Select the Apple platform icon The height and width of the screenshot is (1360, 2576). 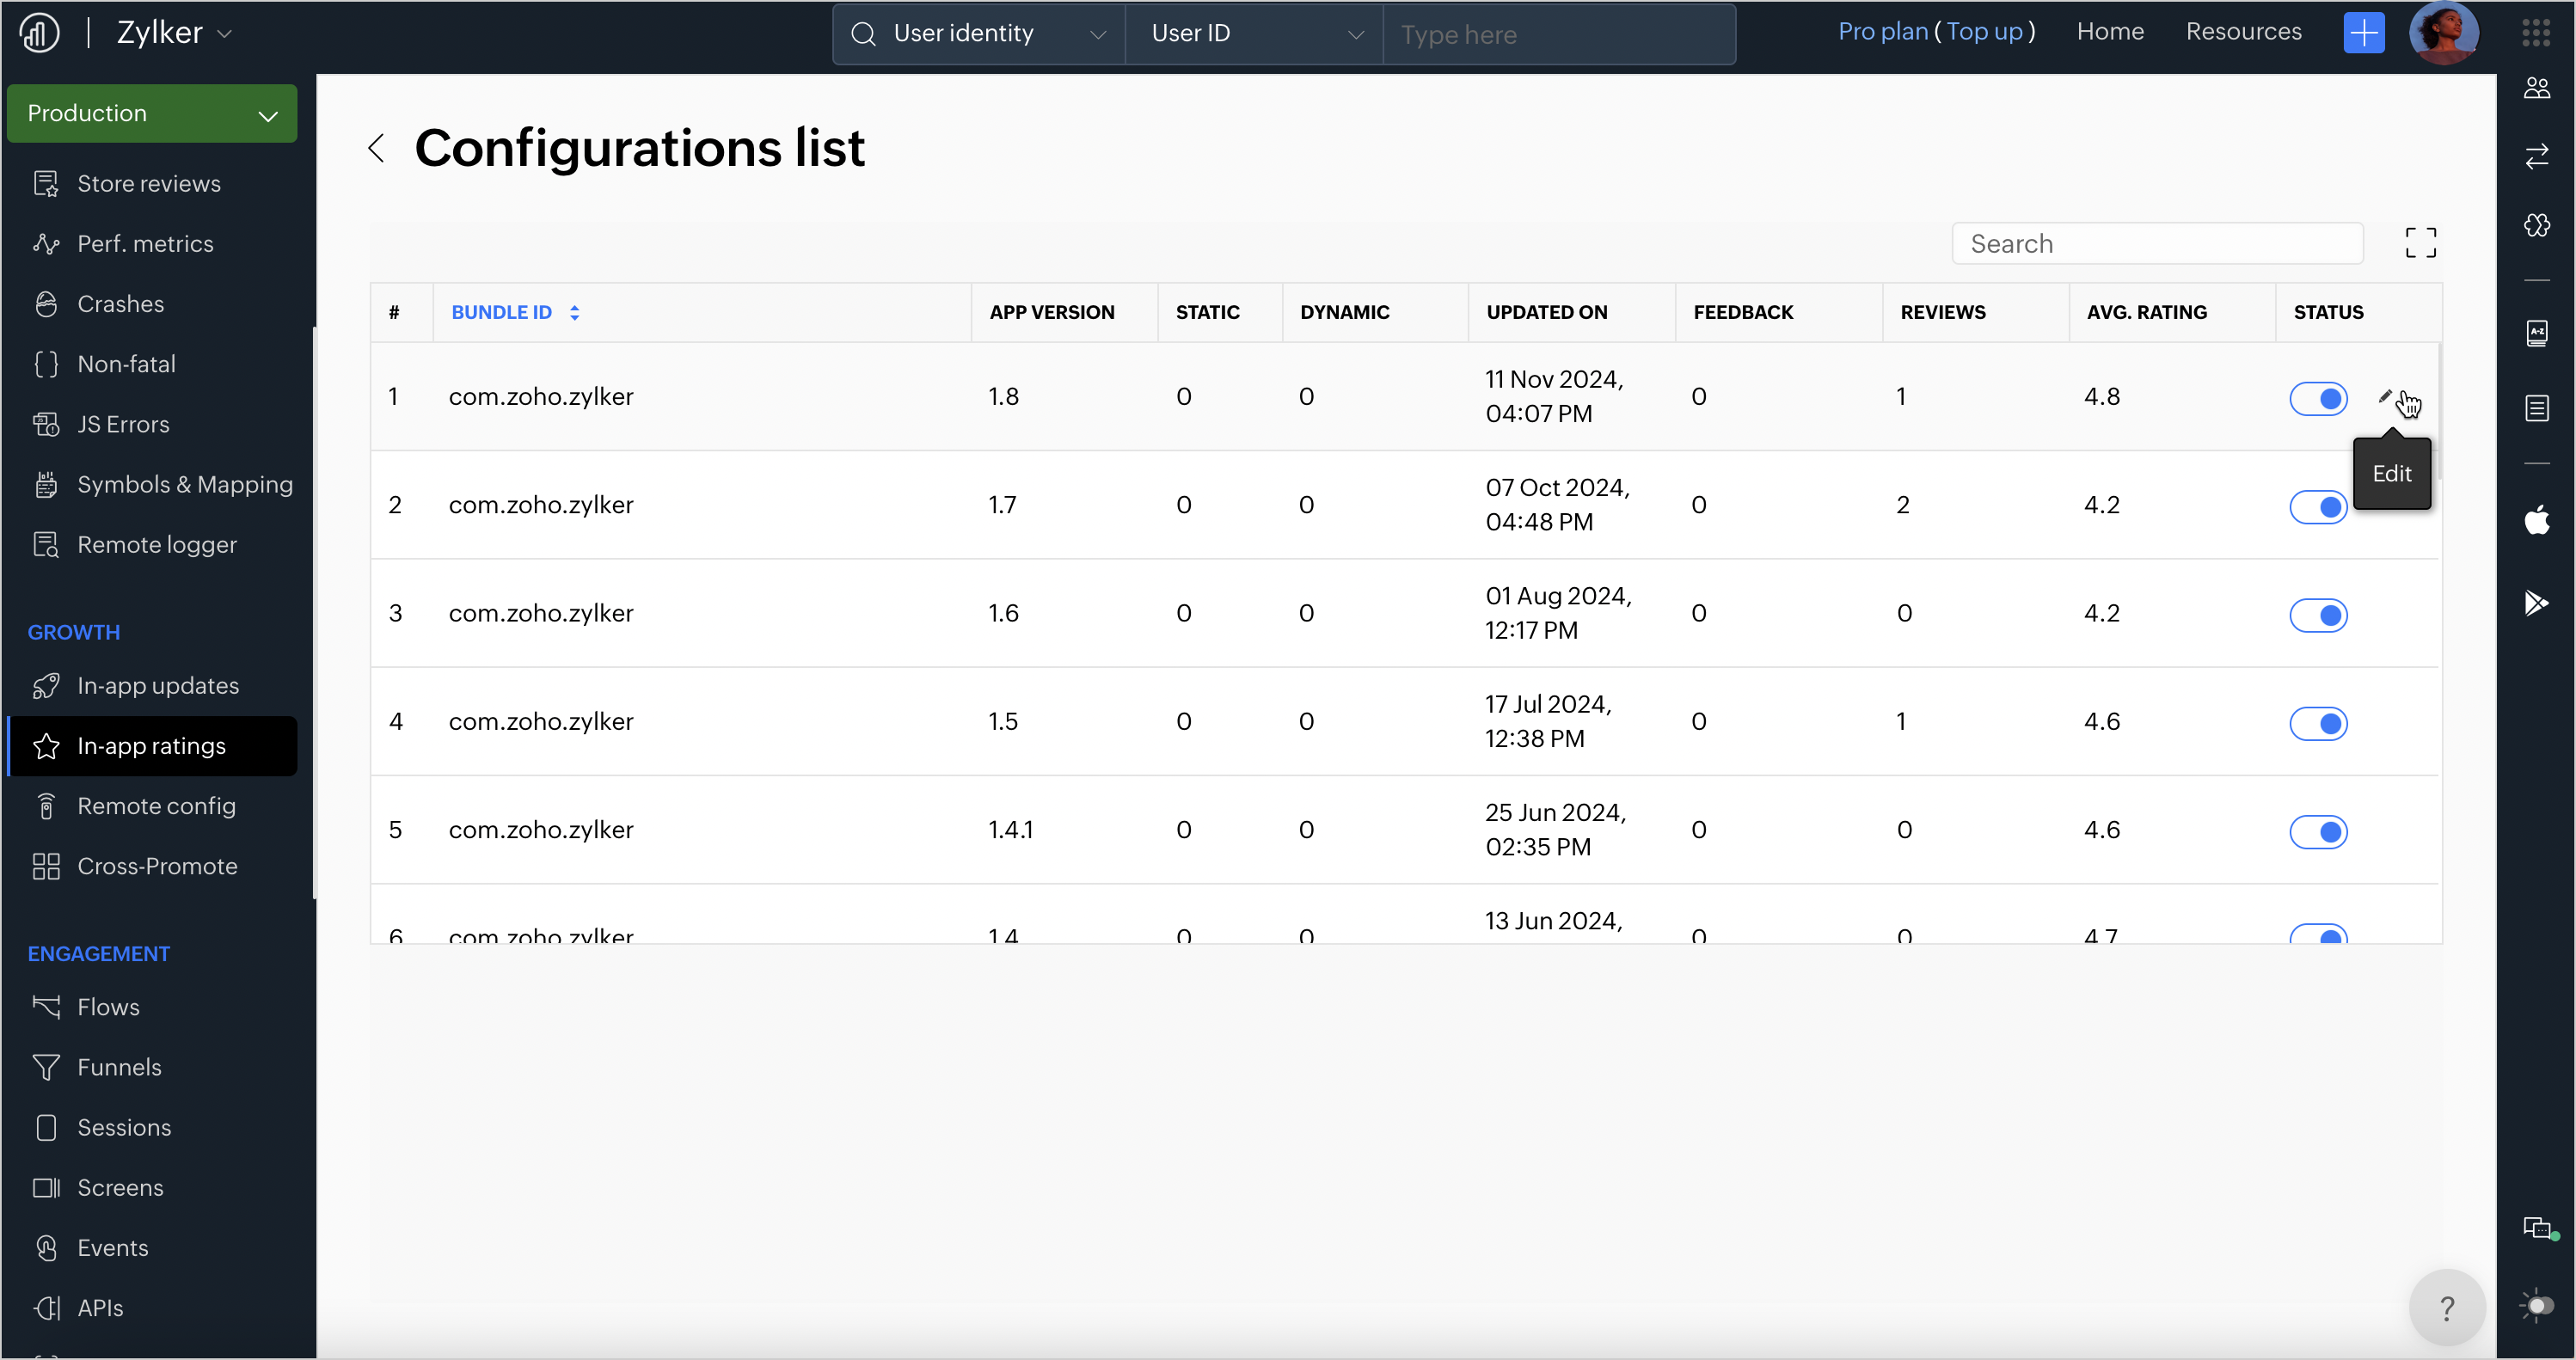[x=2537, y=520]
